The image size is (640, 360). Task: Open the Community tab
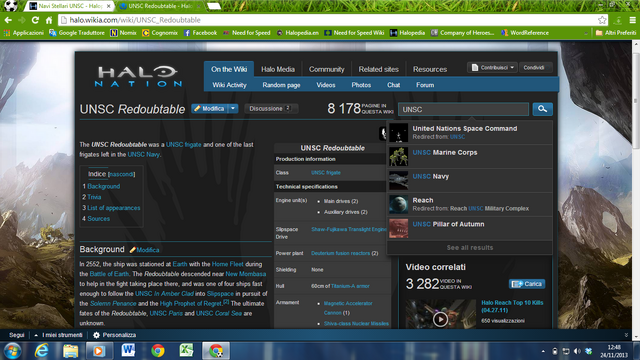(x=327, y=69)
